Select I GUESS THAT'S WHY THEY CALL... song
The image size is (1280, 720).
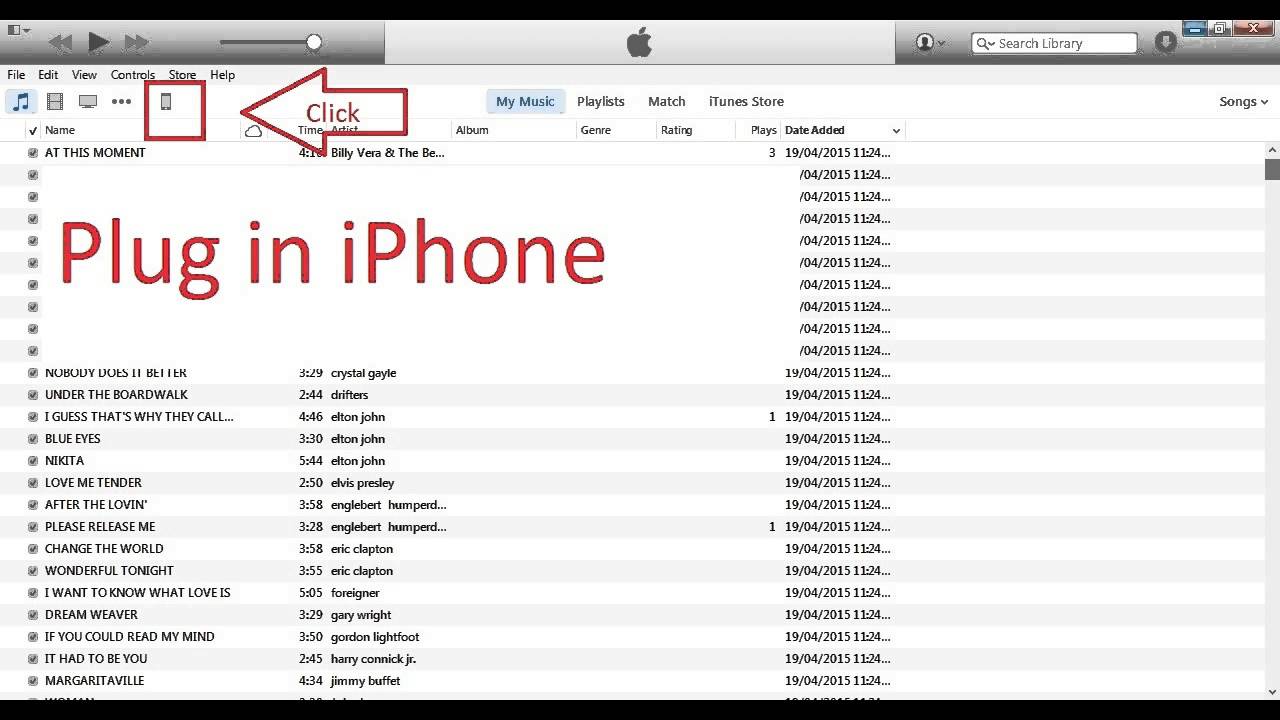(x=139, y=417)
